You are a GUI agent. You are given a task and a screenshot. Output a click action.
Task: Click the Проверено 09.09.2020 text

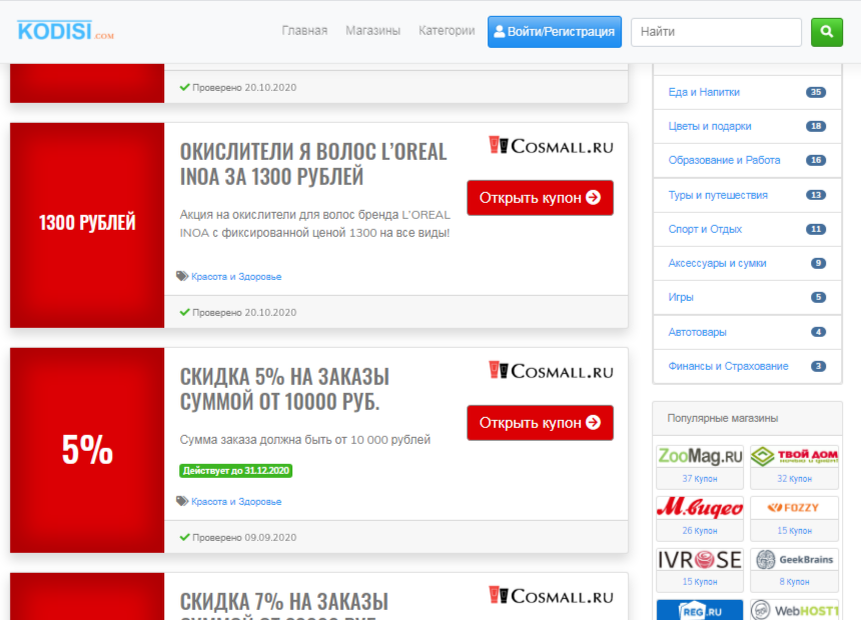tap(244, 537)
